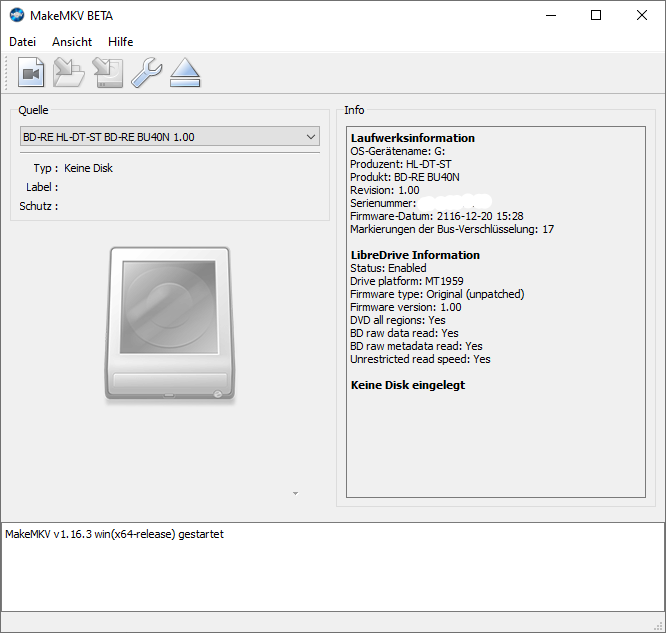Viewport: 666px width, 633px height.
Task: Maximize the MakeMKV window
Action: (596, 15)
